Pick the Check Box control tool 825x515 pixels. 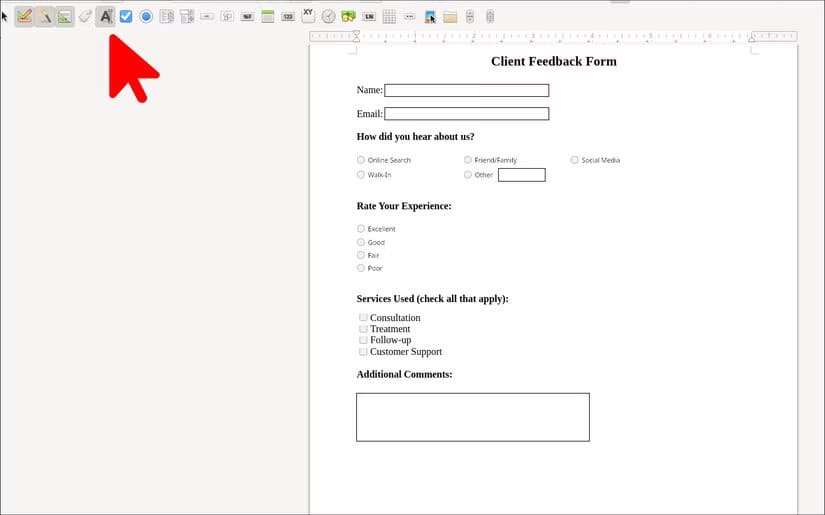tap(126, 16)
